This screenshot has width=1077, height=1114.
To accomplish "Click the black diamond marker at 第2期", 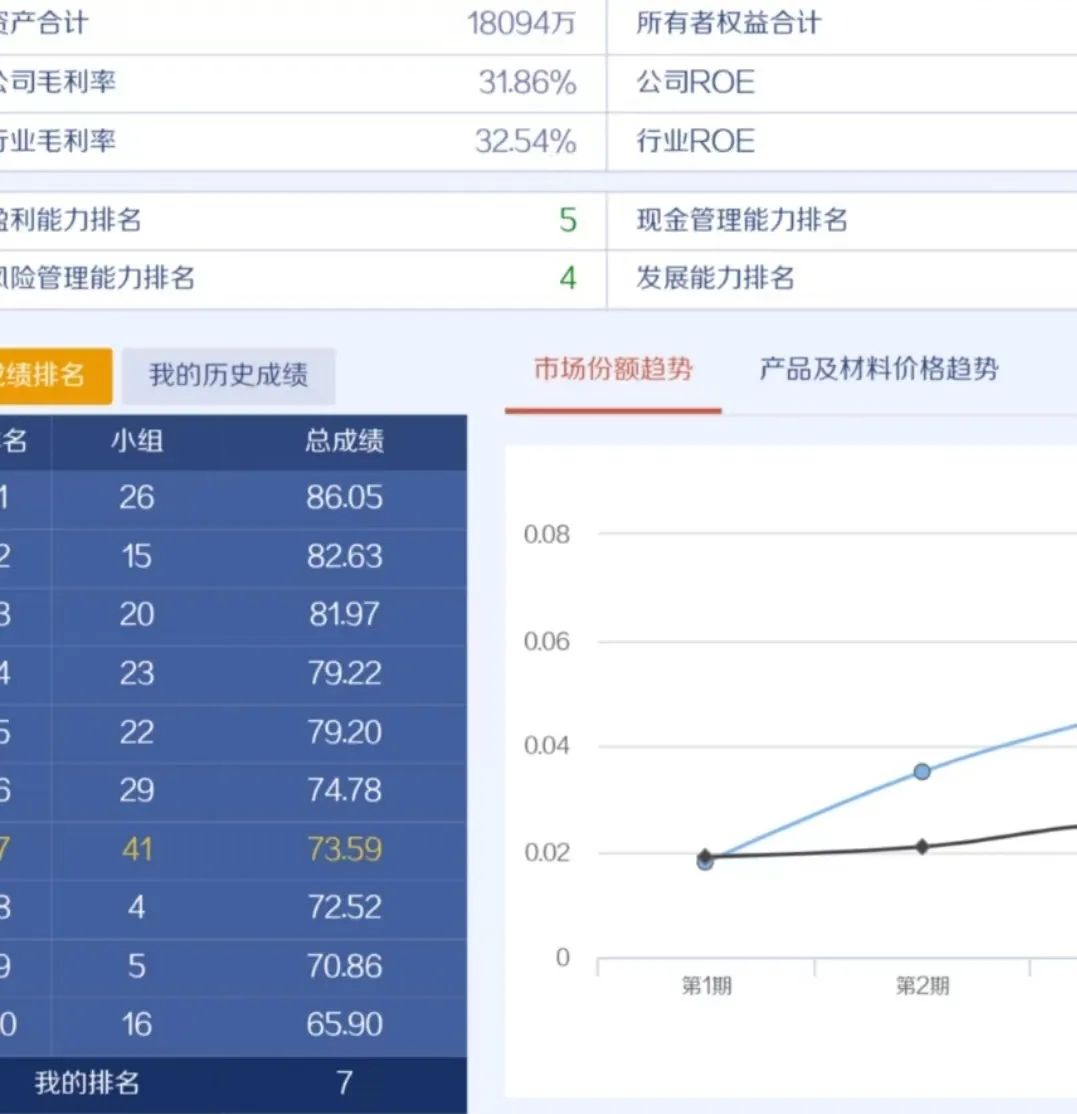I will pos(922,847).
